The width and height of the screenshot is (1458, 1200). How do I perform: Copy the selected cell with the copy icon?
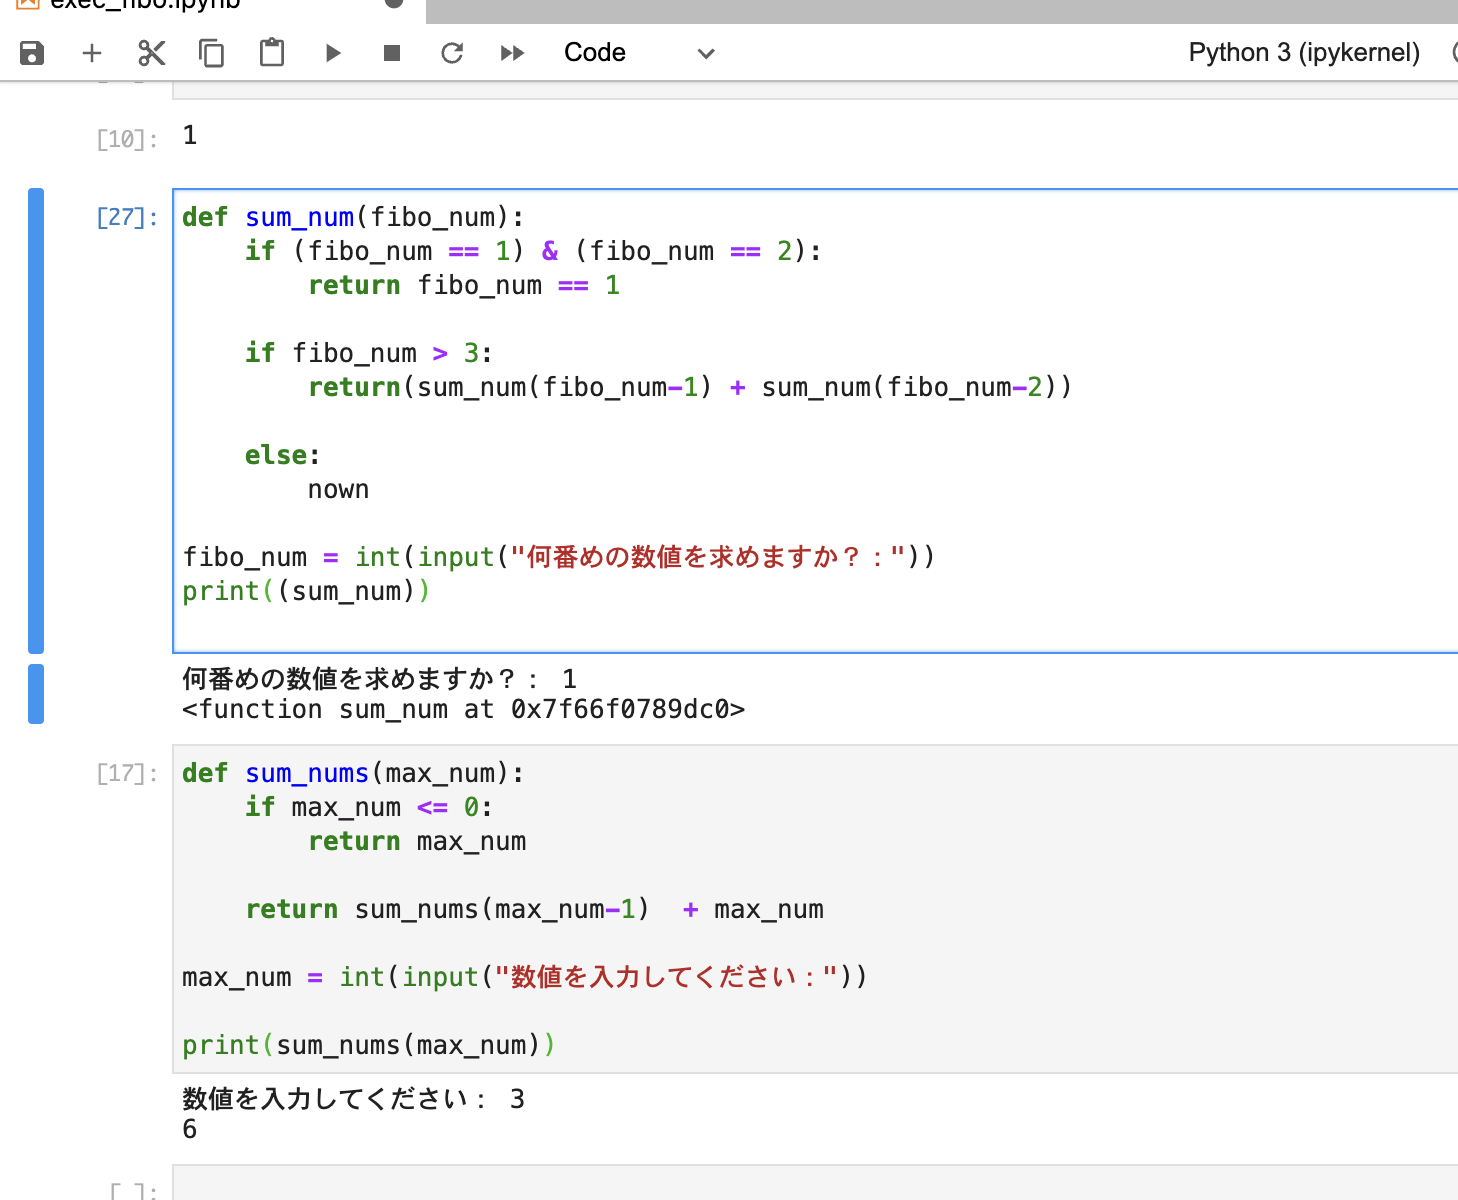[212, 53]
